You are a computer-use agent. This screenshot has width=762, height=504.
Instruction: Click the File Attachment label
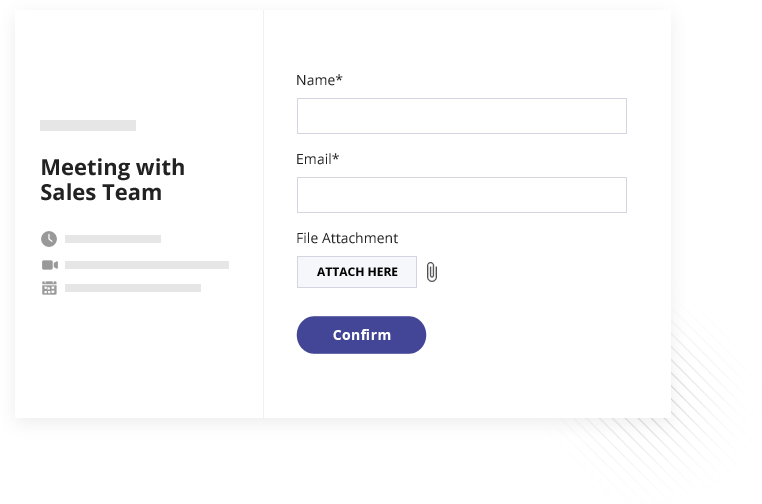point(347,238)
